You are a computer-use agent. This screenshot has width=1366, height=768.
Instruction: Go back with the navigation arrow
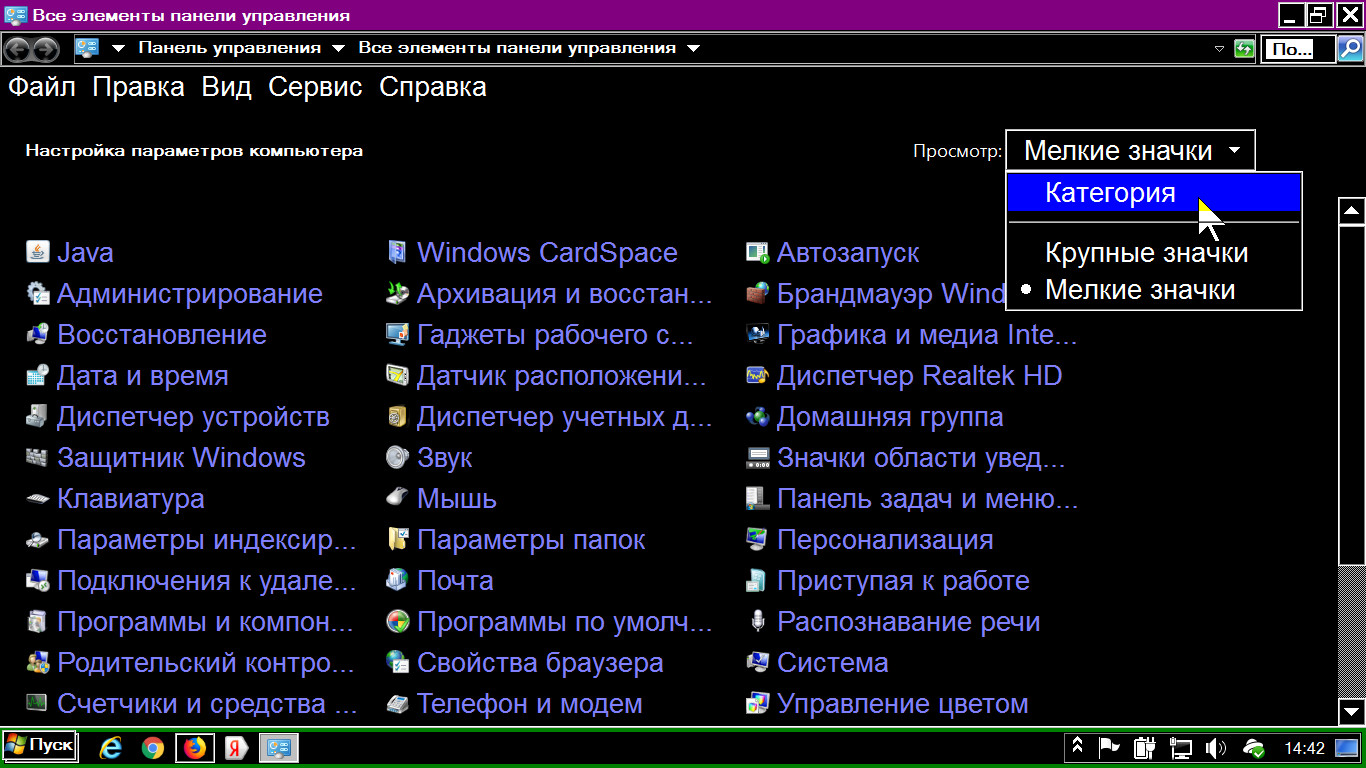point(18,48)
